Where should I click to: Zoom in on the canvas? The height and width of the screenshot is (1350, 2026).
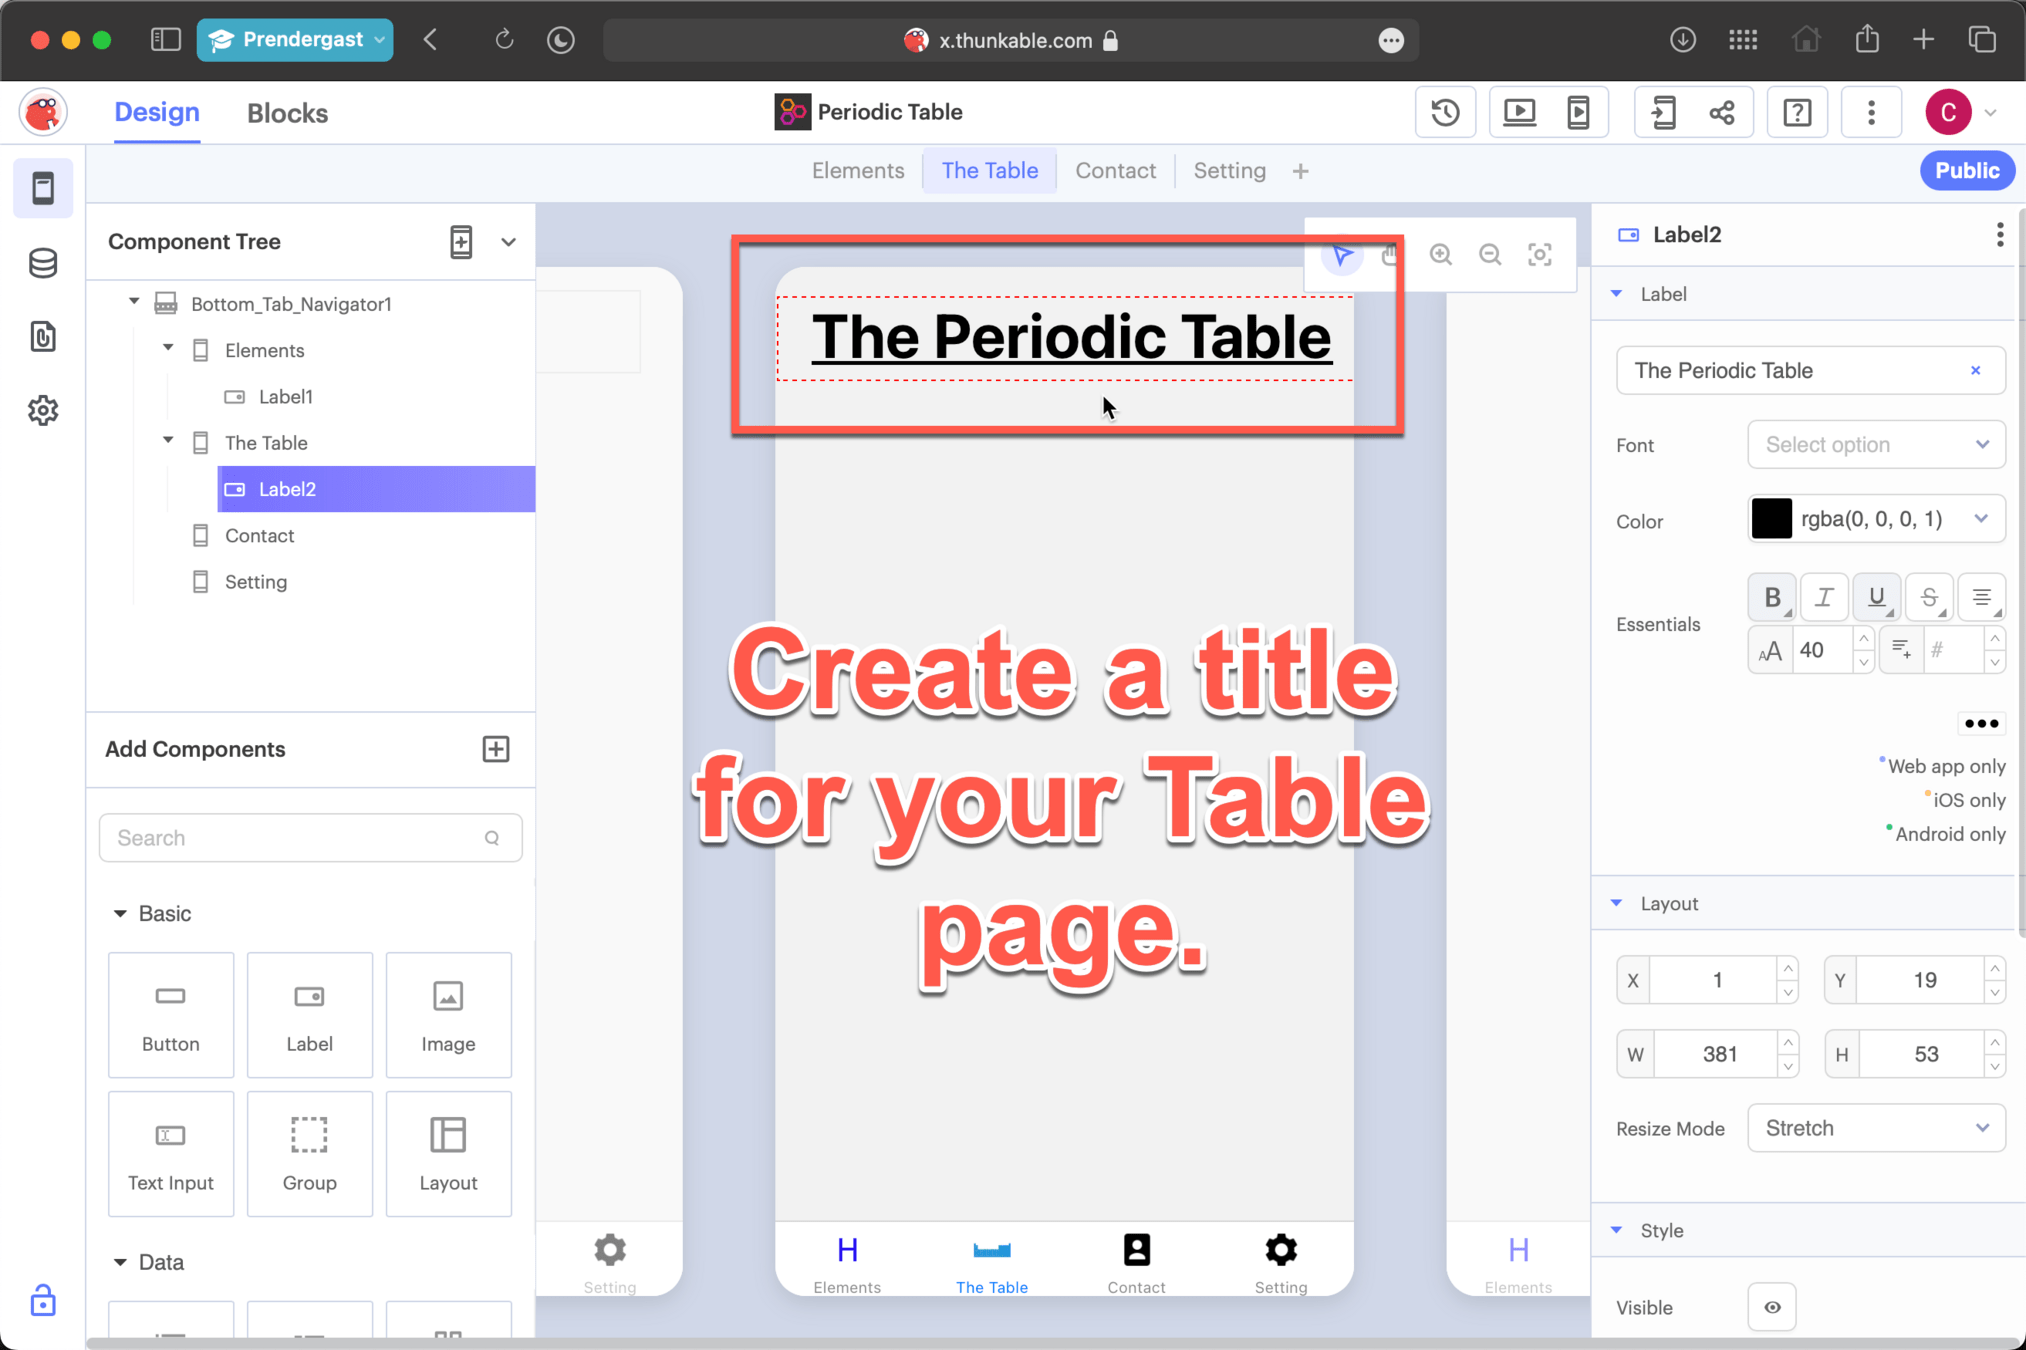coord(1440,255)
